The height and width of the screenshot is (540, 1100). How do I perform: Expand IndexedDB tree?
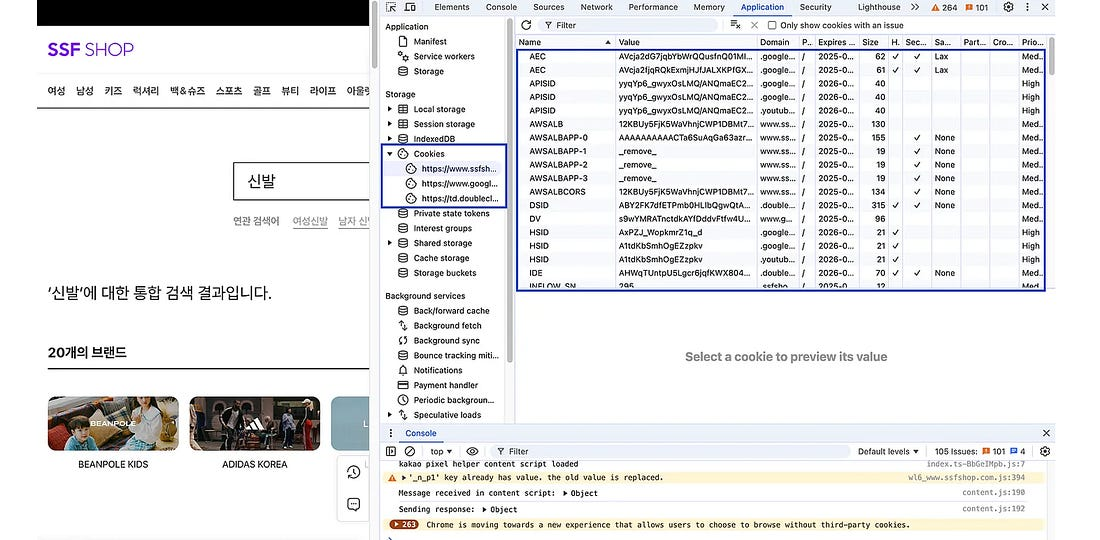tap(390, 139)
